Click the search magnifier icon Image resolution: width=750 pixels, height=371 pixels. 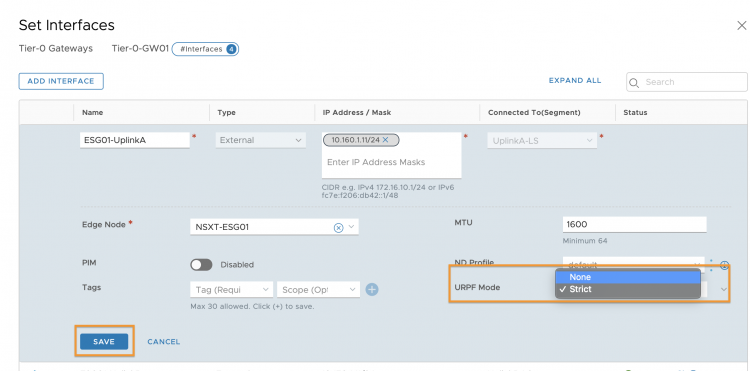pos(634,83)
